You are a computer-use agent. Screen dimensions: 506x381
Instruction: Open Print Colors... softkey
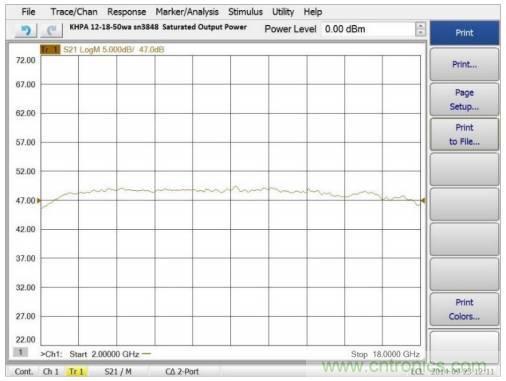(464, 309)
